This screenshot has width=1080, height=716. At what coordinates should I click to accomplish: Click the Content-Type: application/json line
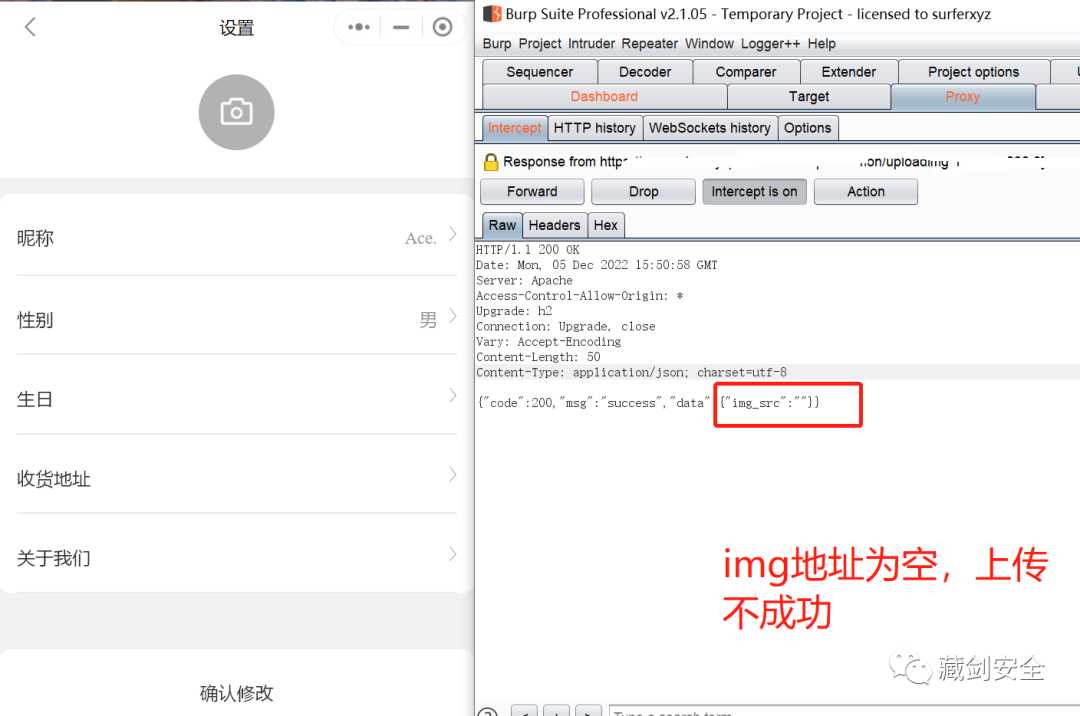pyautogui.click(x=631, y=372)
